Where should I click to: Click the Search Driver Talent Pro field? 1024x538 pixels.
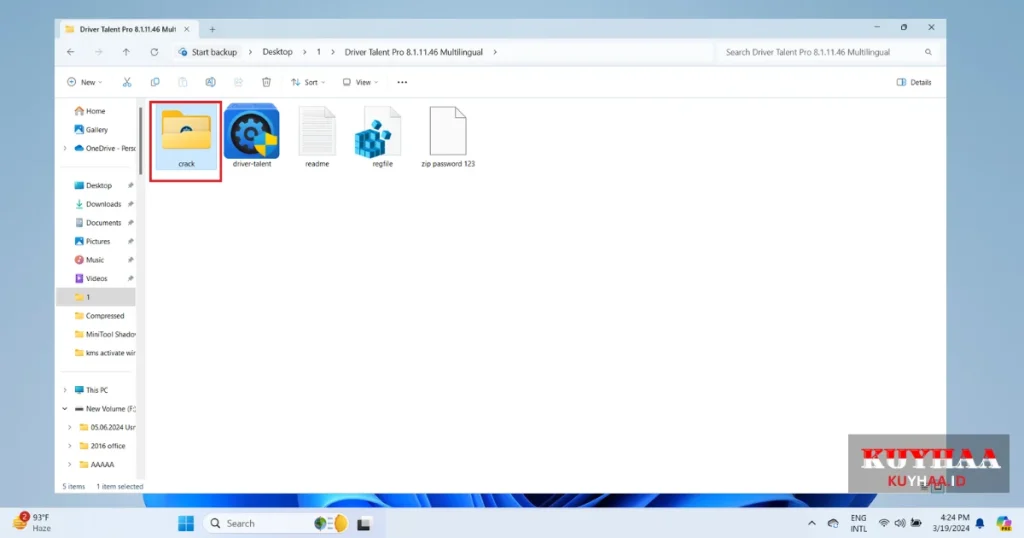(828, 52)
